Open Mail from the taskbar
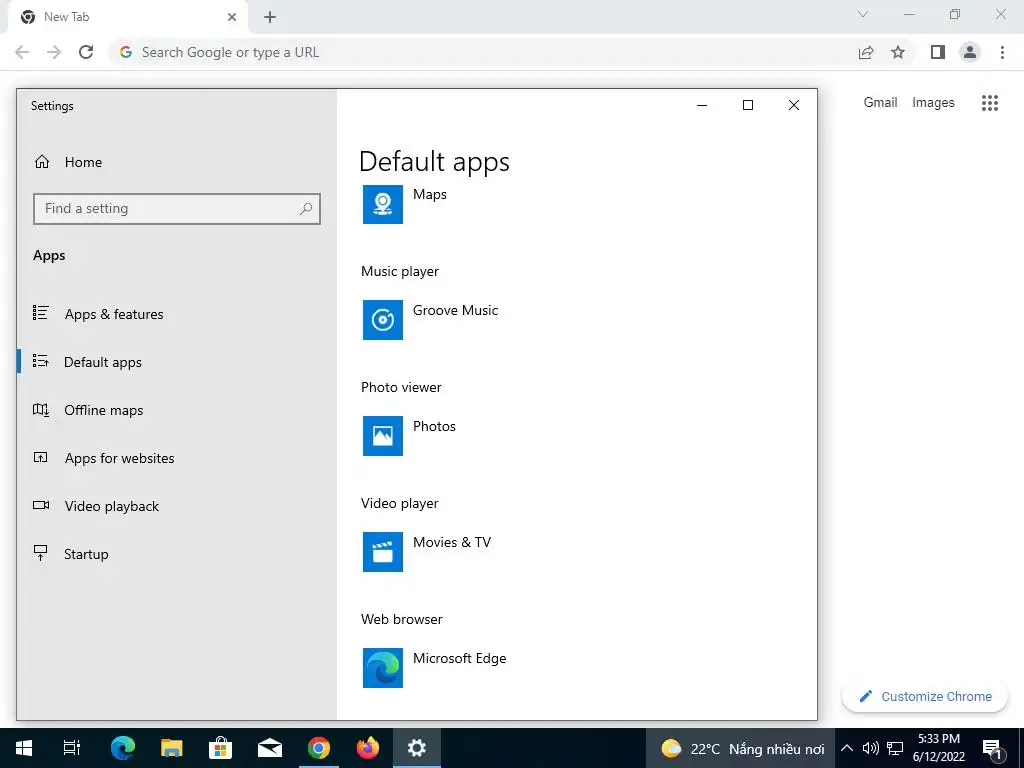The width and height of the screenshot is (1024, 768). [x=270, y=748]
